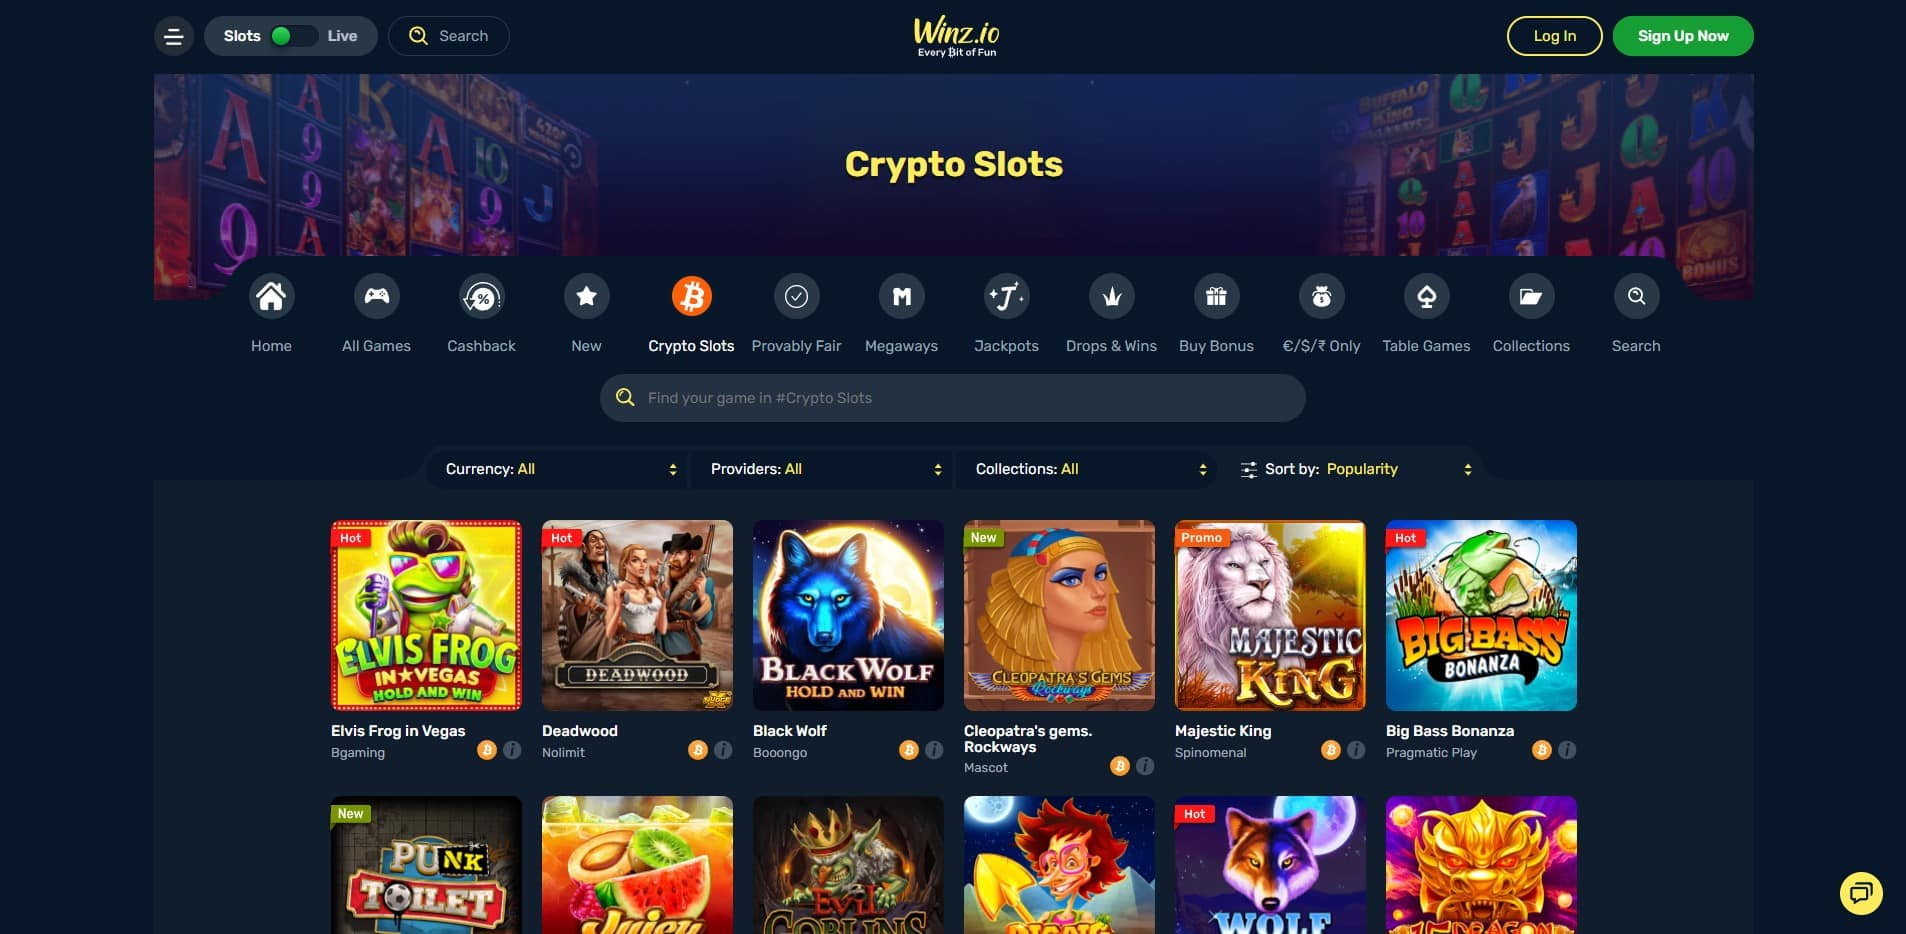1906x934 pixels.
Task: Click the Crypto Slots game search field
Action: (952, 398)
